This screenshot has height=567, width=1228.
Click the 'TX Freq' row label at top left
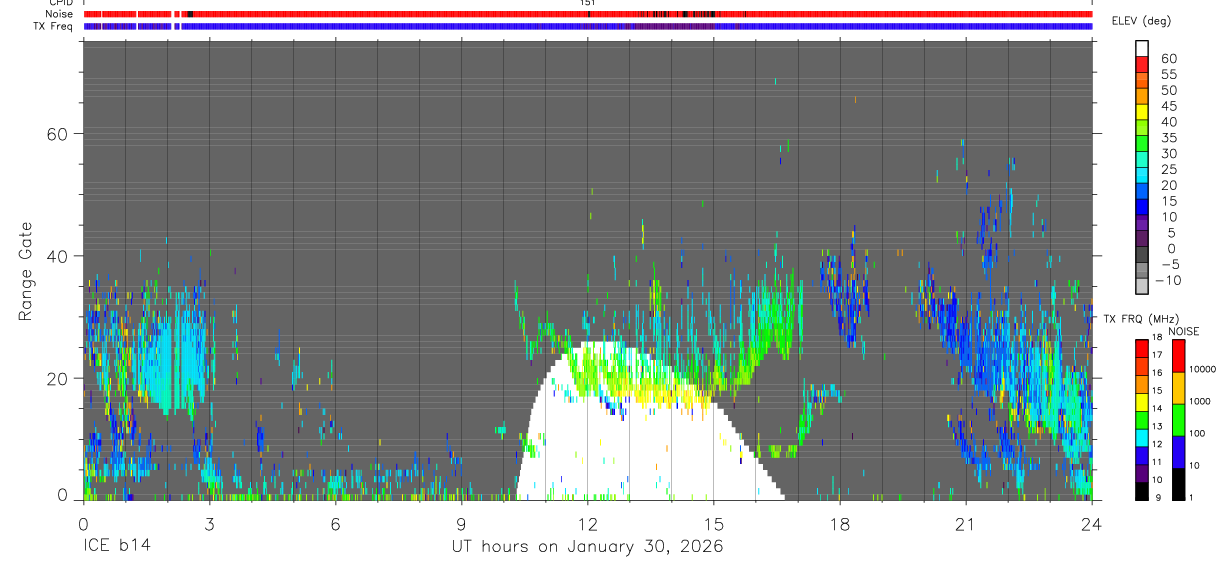point(53,26)
